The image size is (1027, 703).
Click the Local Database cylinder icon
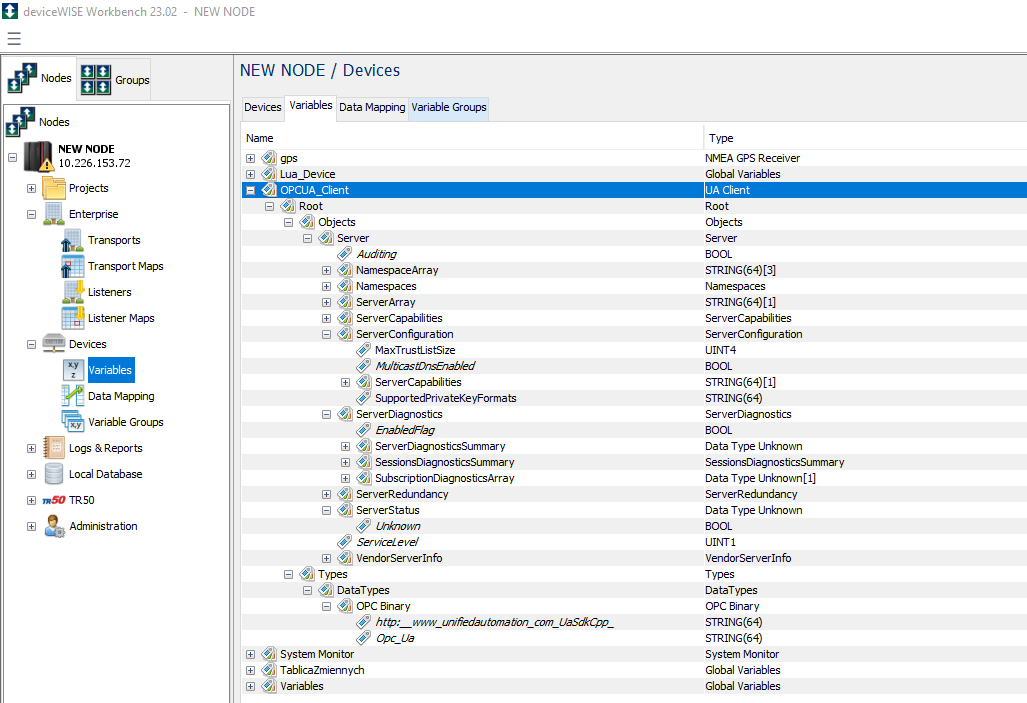[54, 474]
